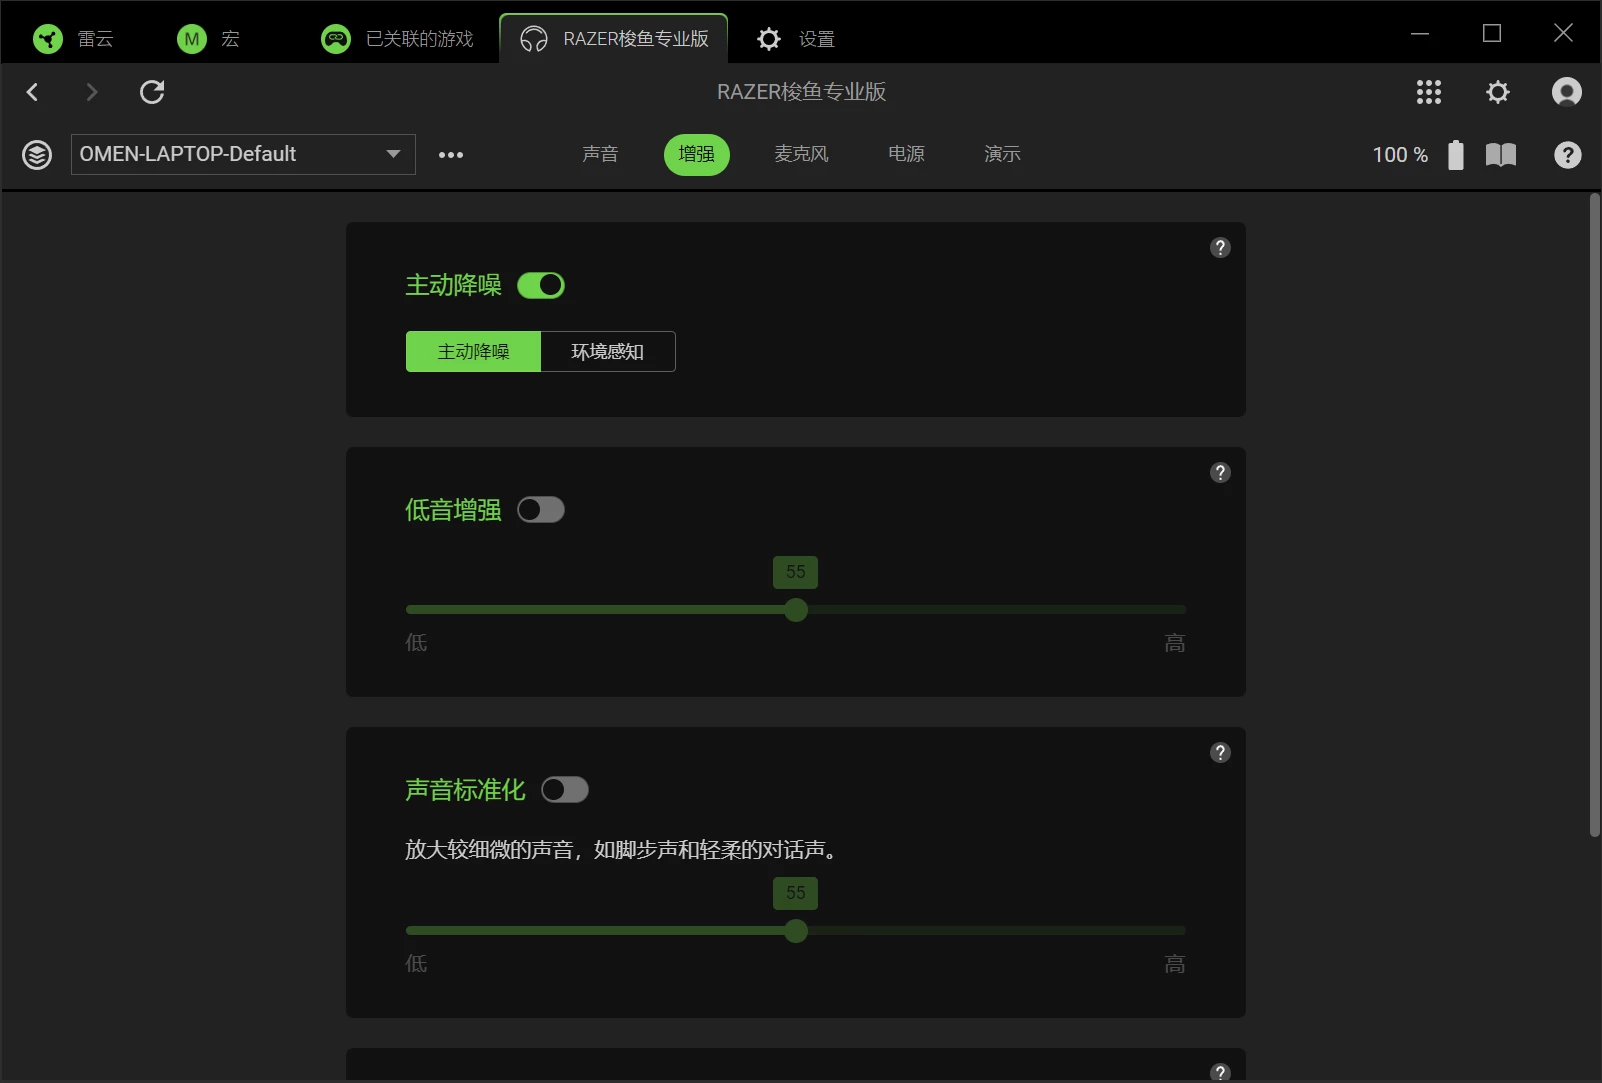The width and height of the screenshot is (1602, 1083).
Task: Maximize the Razer Synapse window
Action: tap(1492, 33)
